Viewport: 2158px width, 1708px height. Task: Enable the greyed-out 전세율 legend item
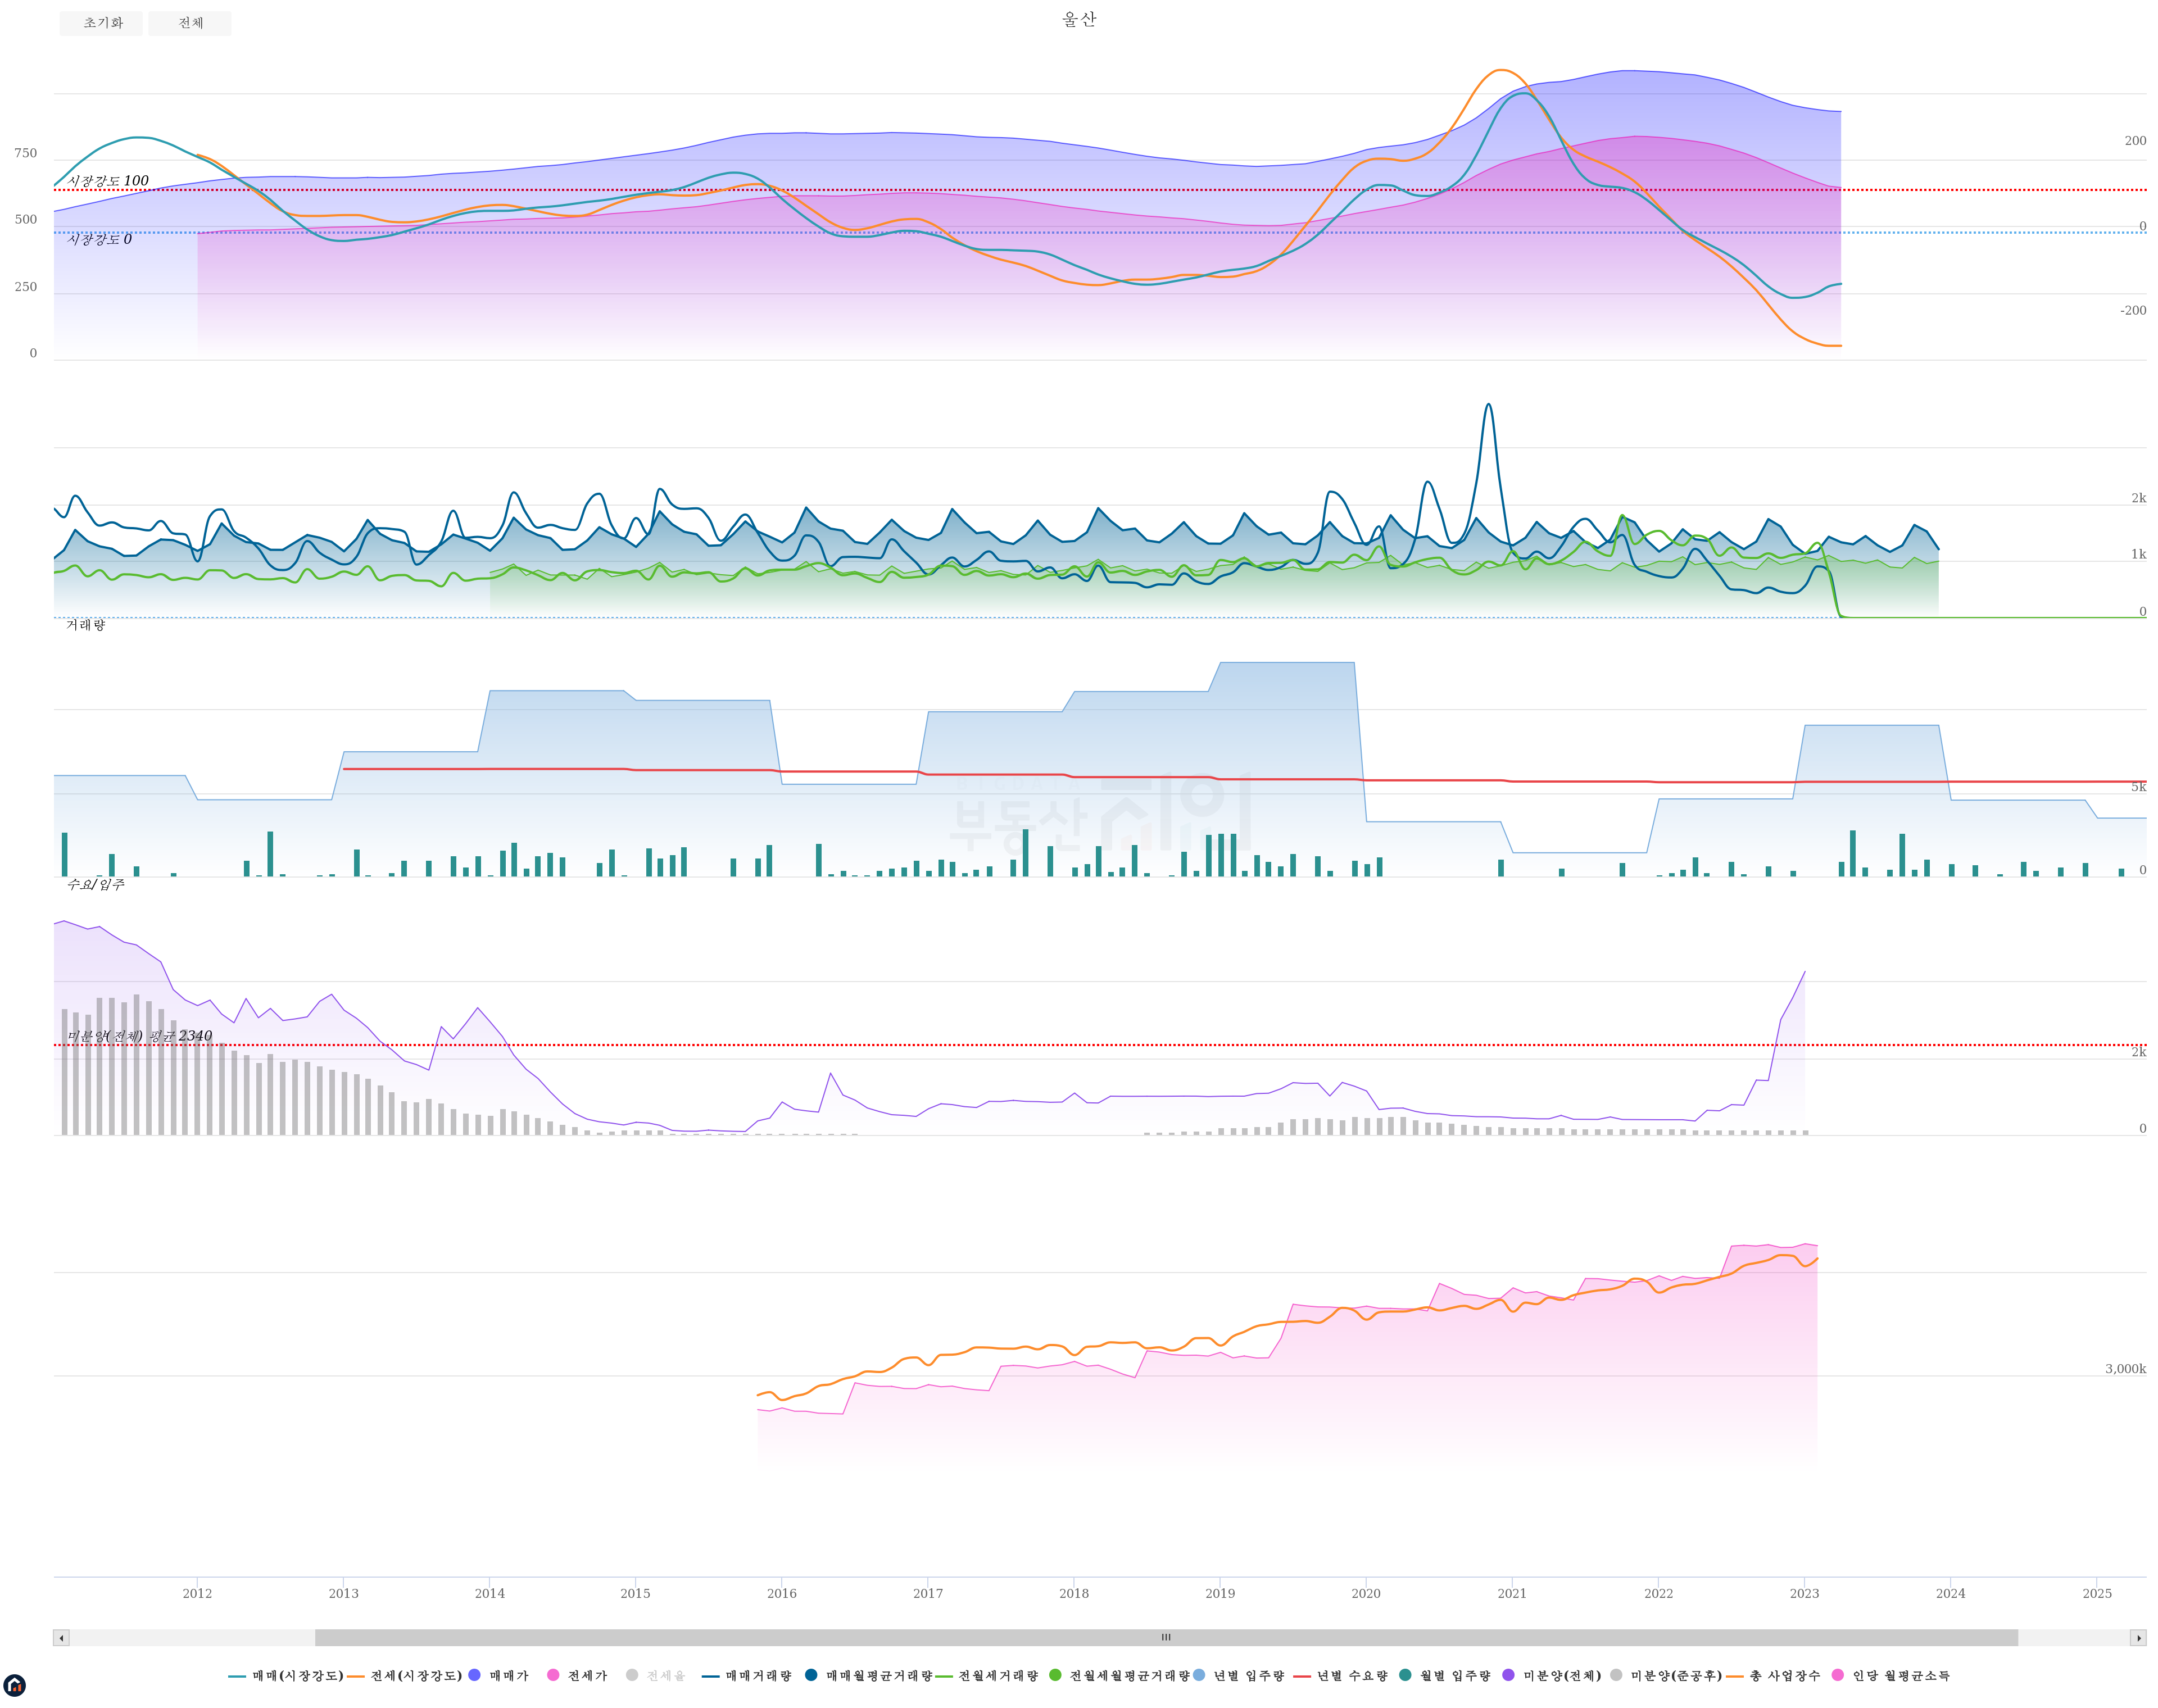click(x=665, y=1675)
